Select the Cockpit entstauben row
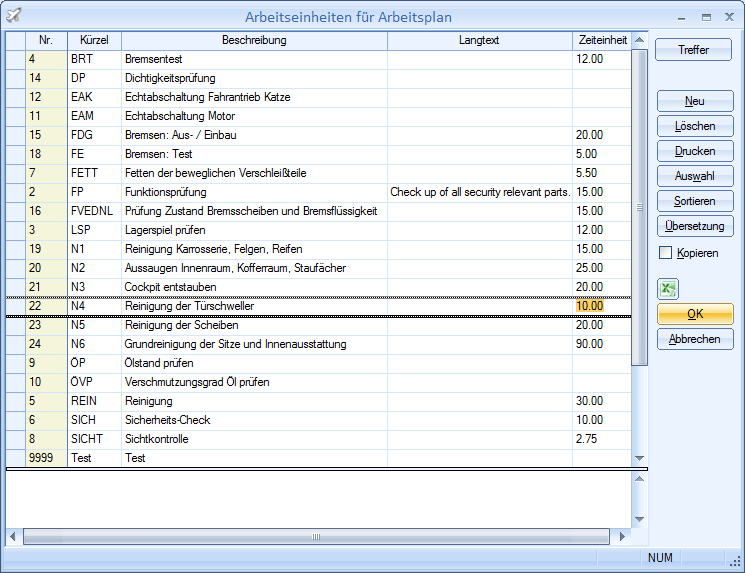Viewport: 745px width, 573px height. tap(318, 287)
